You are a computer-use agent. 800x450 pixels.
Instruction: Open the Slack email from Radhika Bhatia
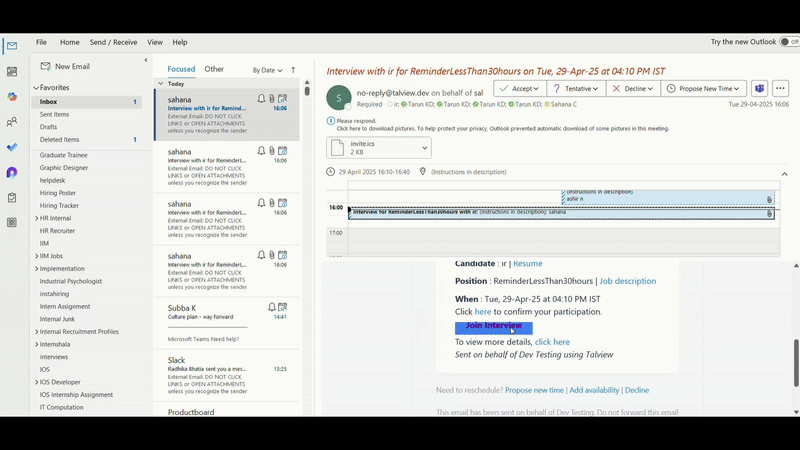[227, 375]
